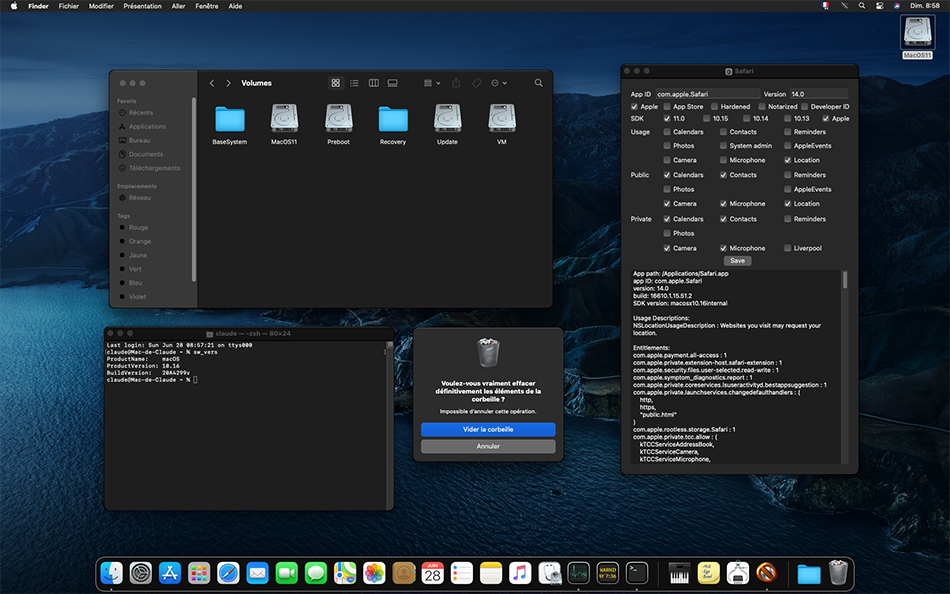
Task: Click the App ID text field
Action: pyautogui.click(x=708, y=94)
